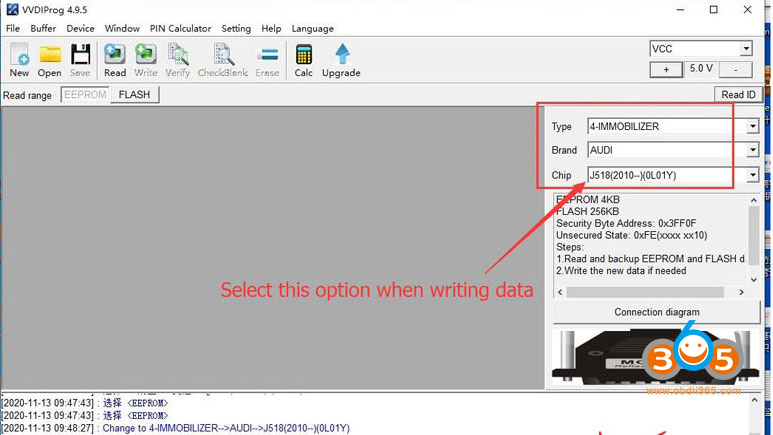Click the chip info scroll up arrow
Viewport: 773px width, 435px height.
click(754, 200)
